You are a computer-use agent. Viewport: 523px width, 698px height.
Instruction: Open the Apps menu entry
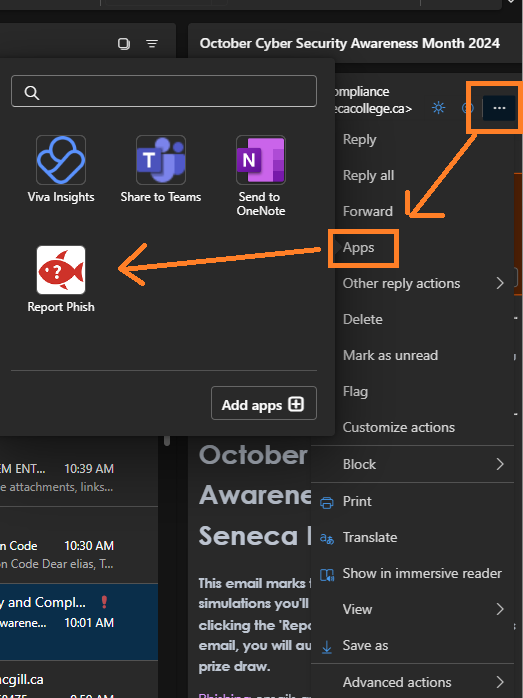(x=358, y=248)
